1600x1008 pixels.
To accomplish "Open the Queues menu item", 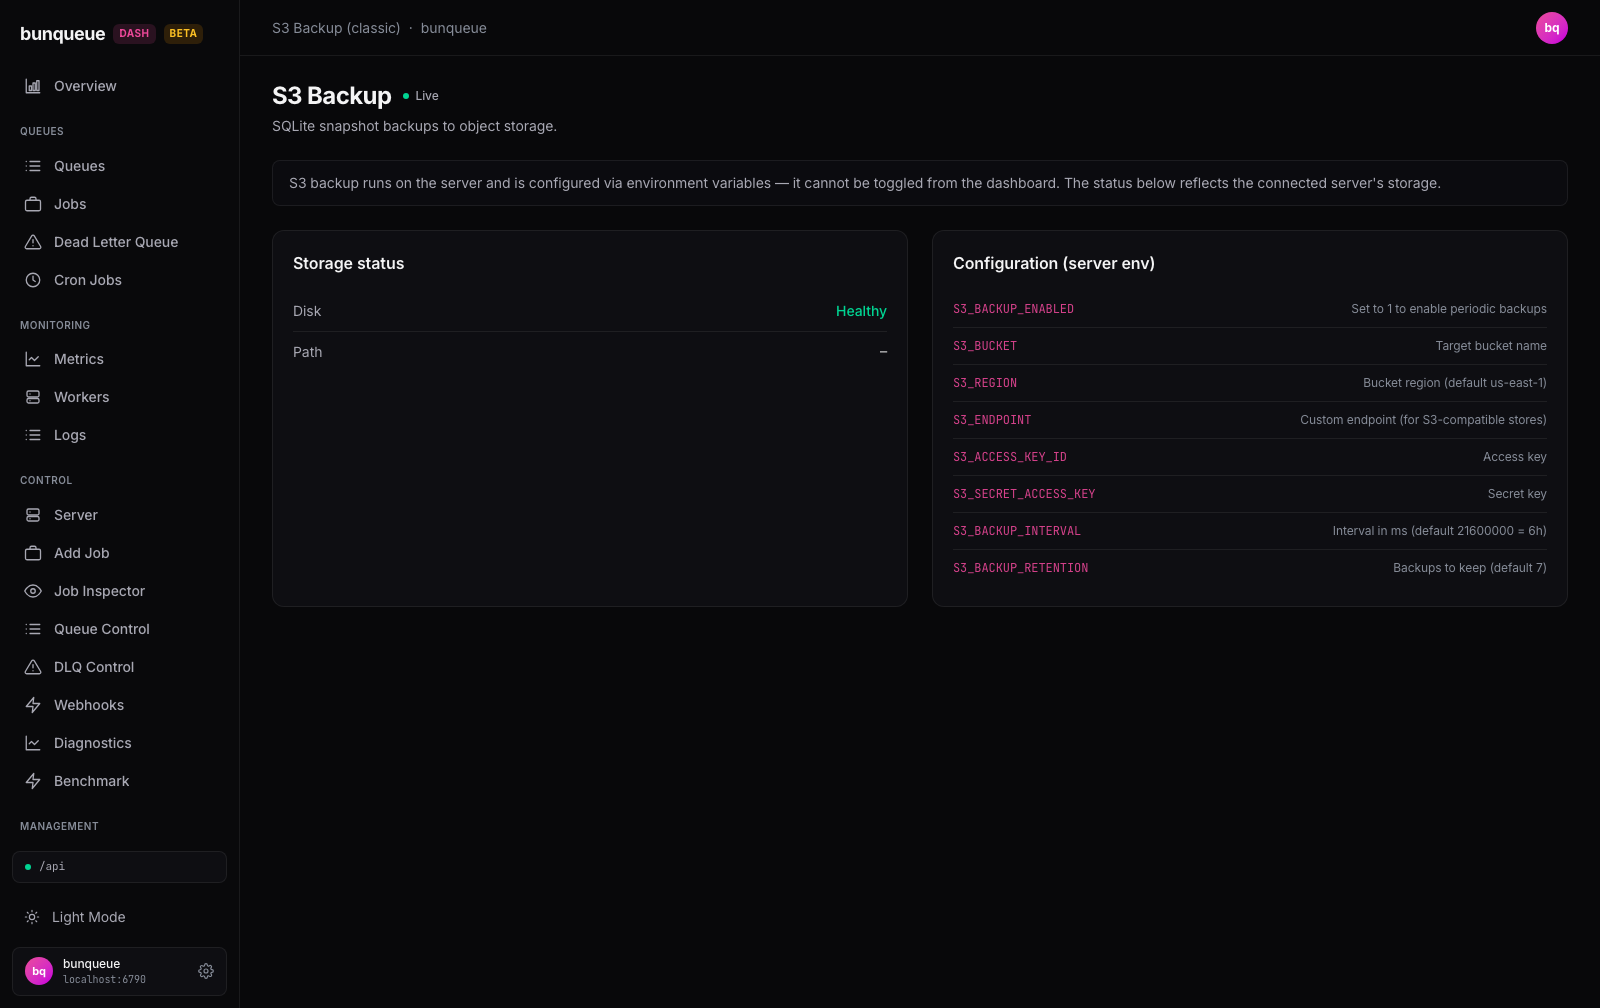I will (x=119, y=166).
